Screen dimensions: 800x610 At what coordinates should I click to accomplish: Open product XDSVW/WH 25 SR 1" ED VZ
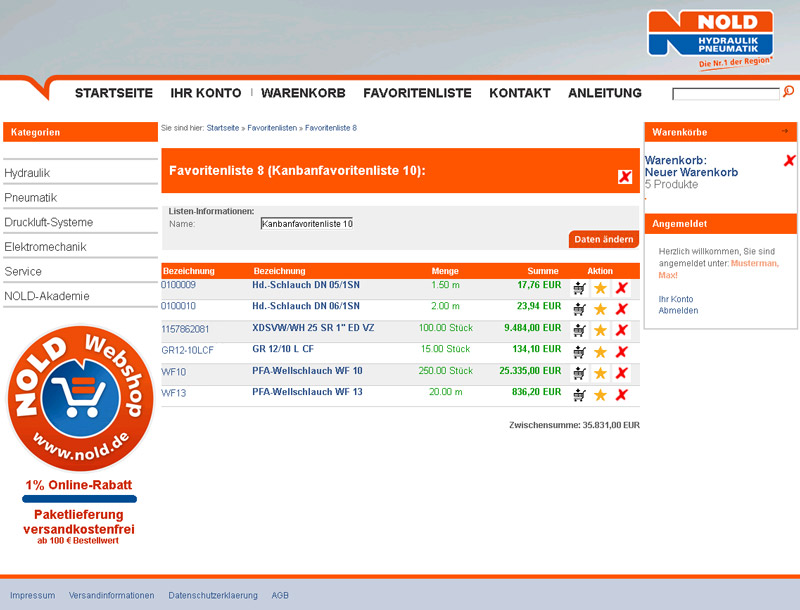click(x=313, y=327)
